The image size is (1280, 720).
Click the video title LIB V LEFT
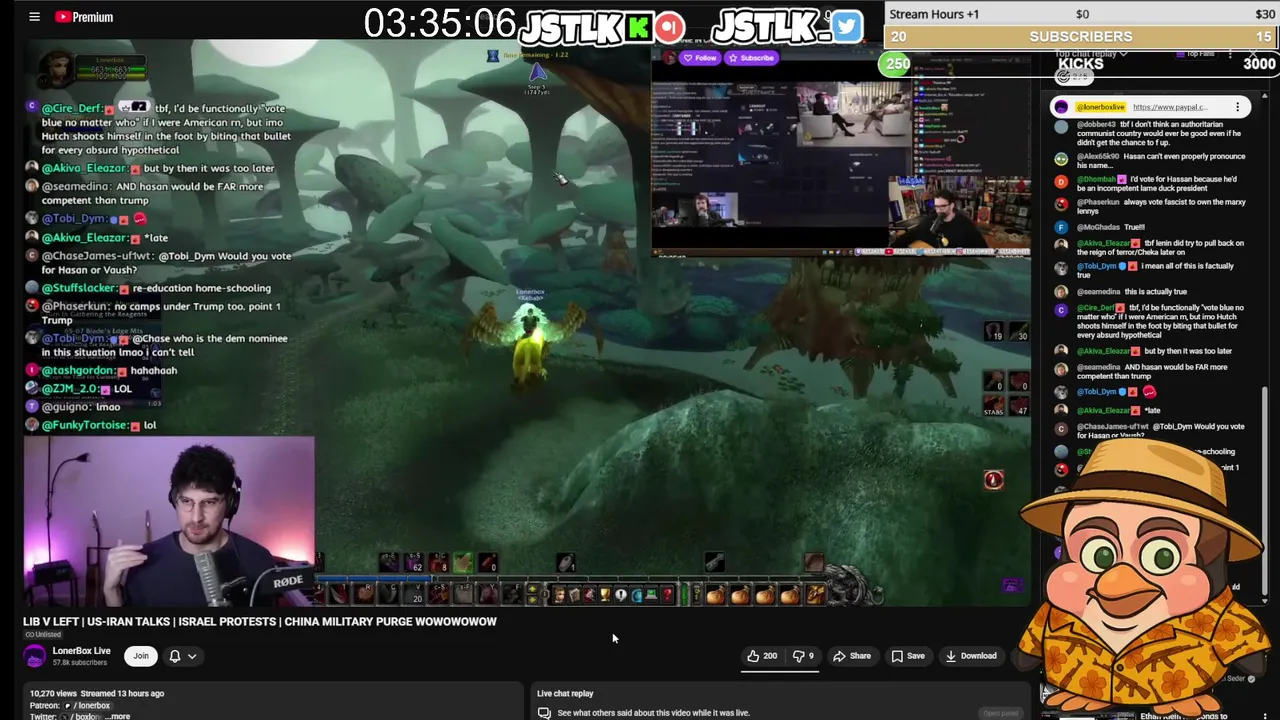point(259,621)
